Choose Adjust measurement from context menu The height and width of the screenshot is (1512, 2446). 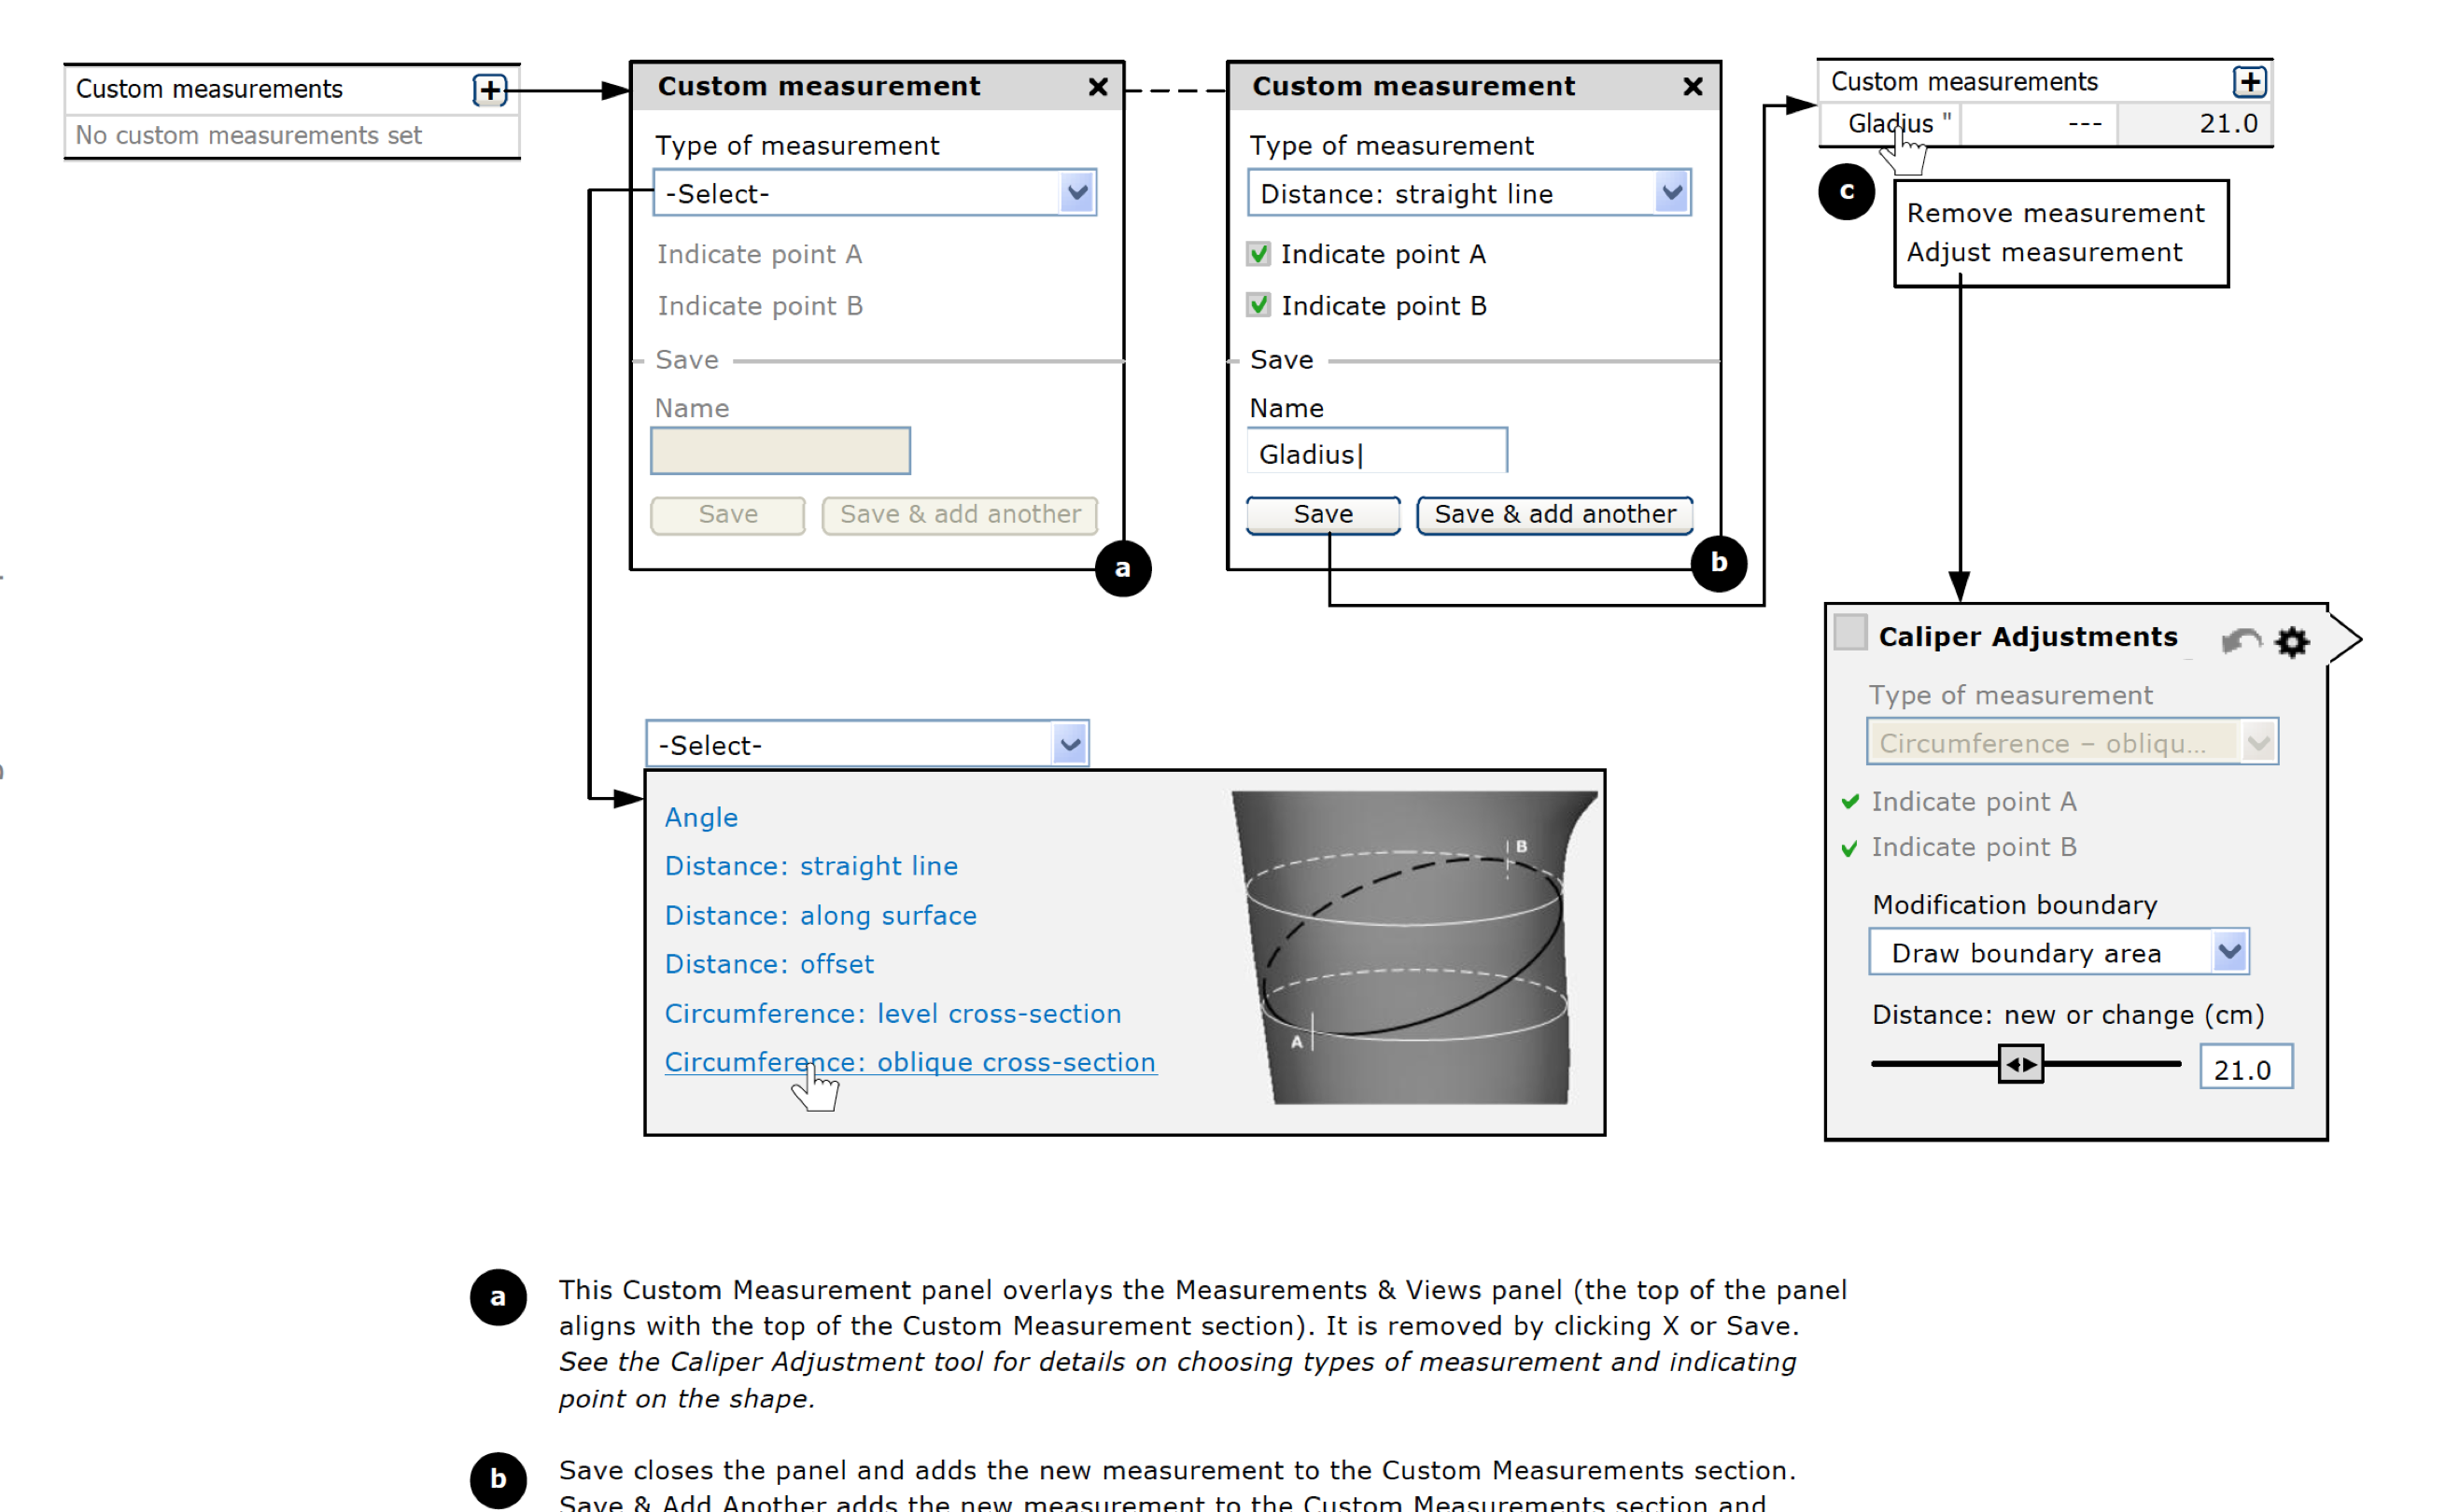[x=2043, y=252]
